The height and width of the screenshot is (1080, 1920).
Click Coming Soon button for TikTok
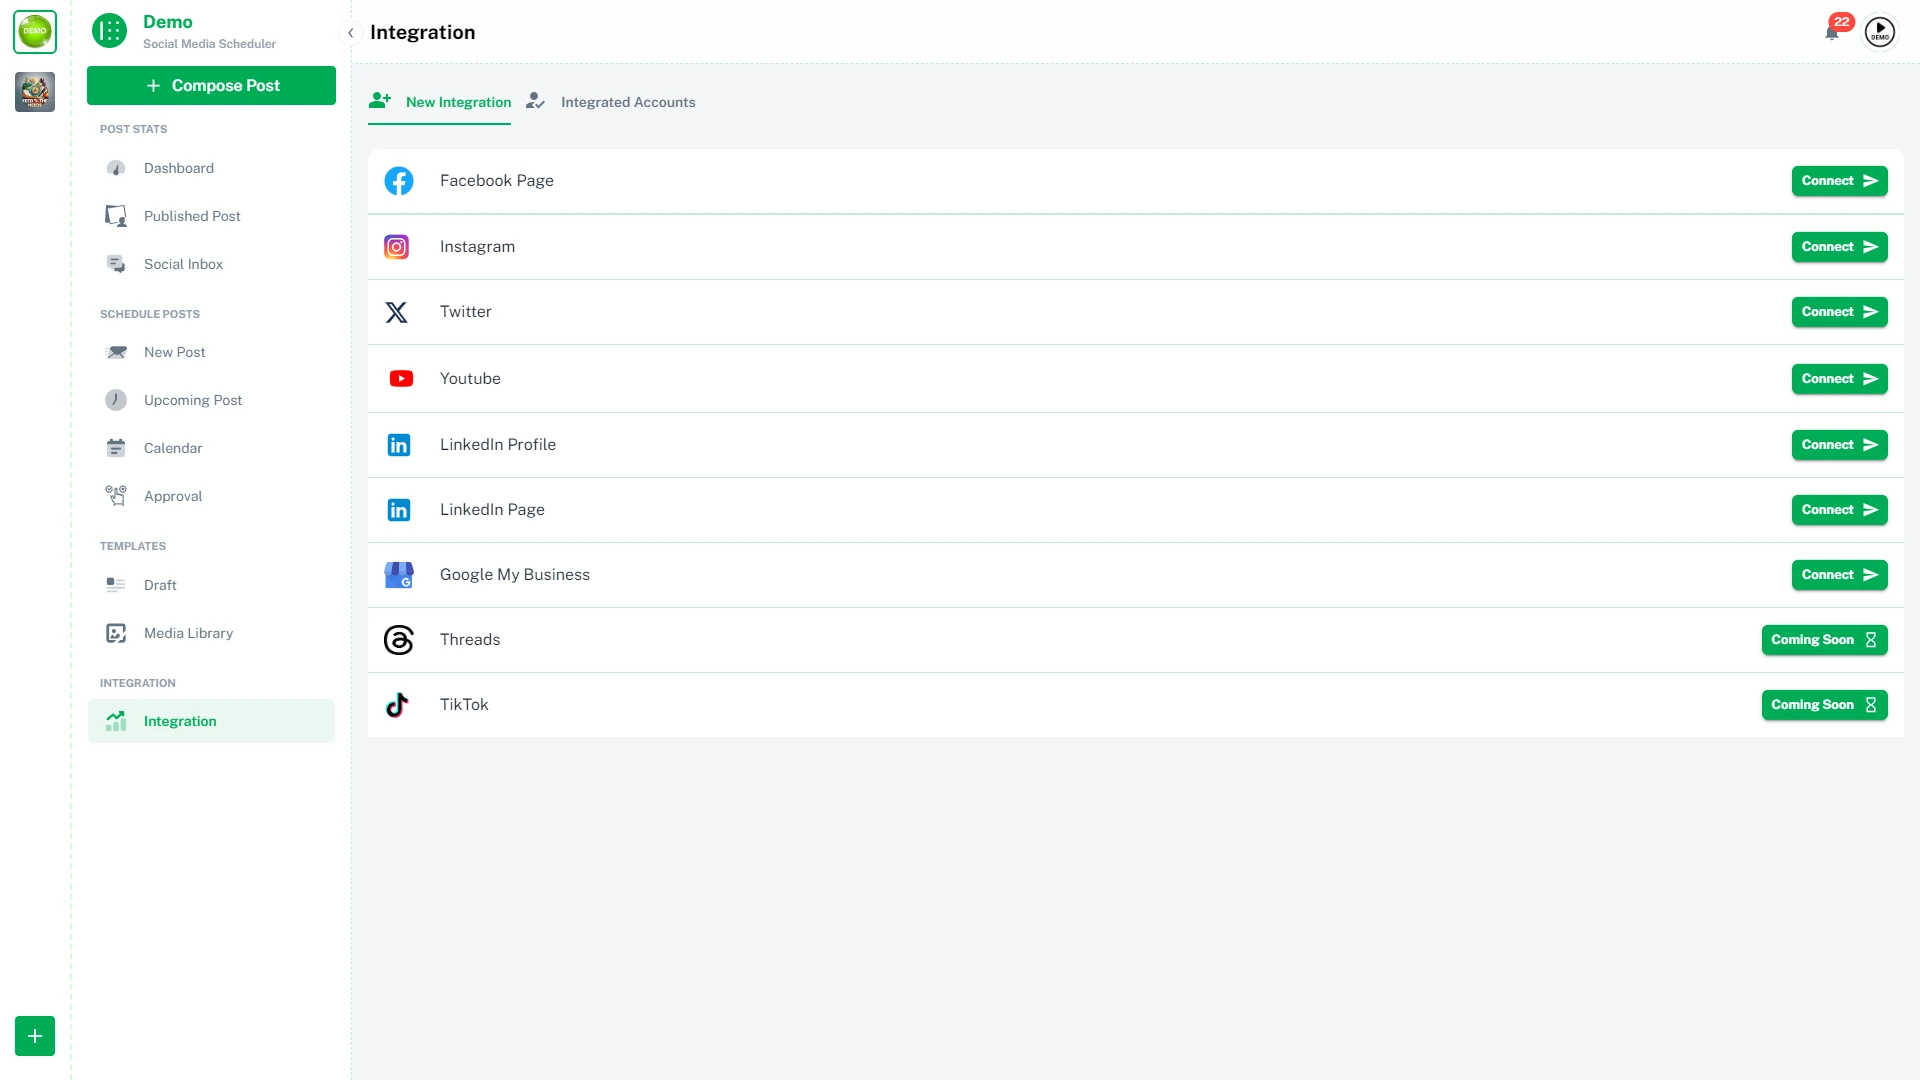click(x=1824, y=705)
